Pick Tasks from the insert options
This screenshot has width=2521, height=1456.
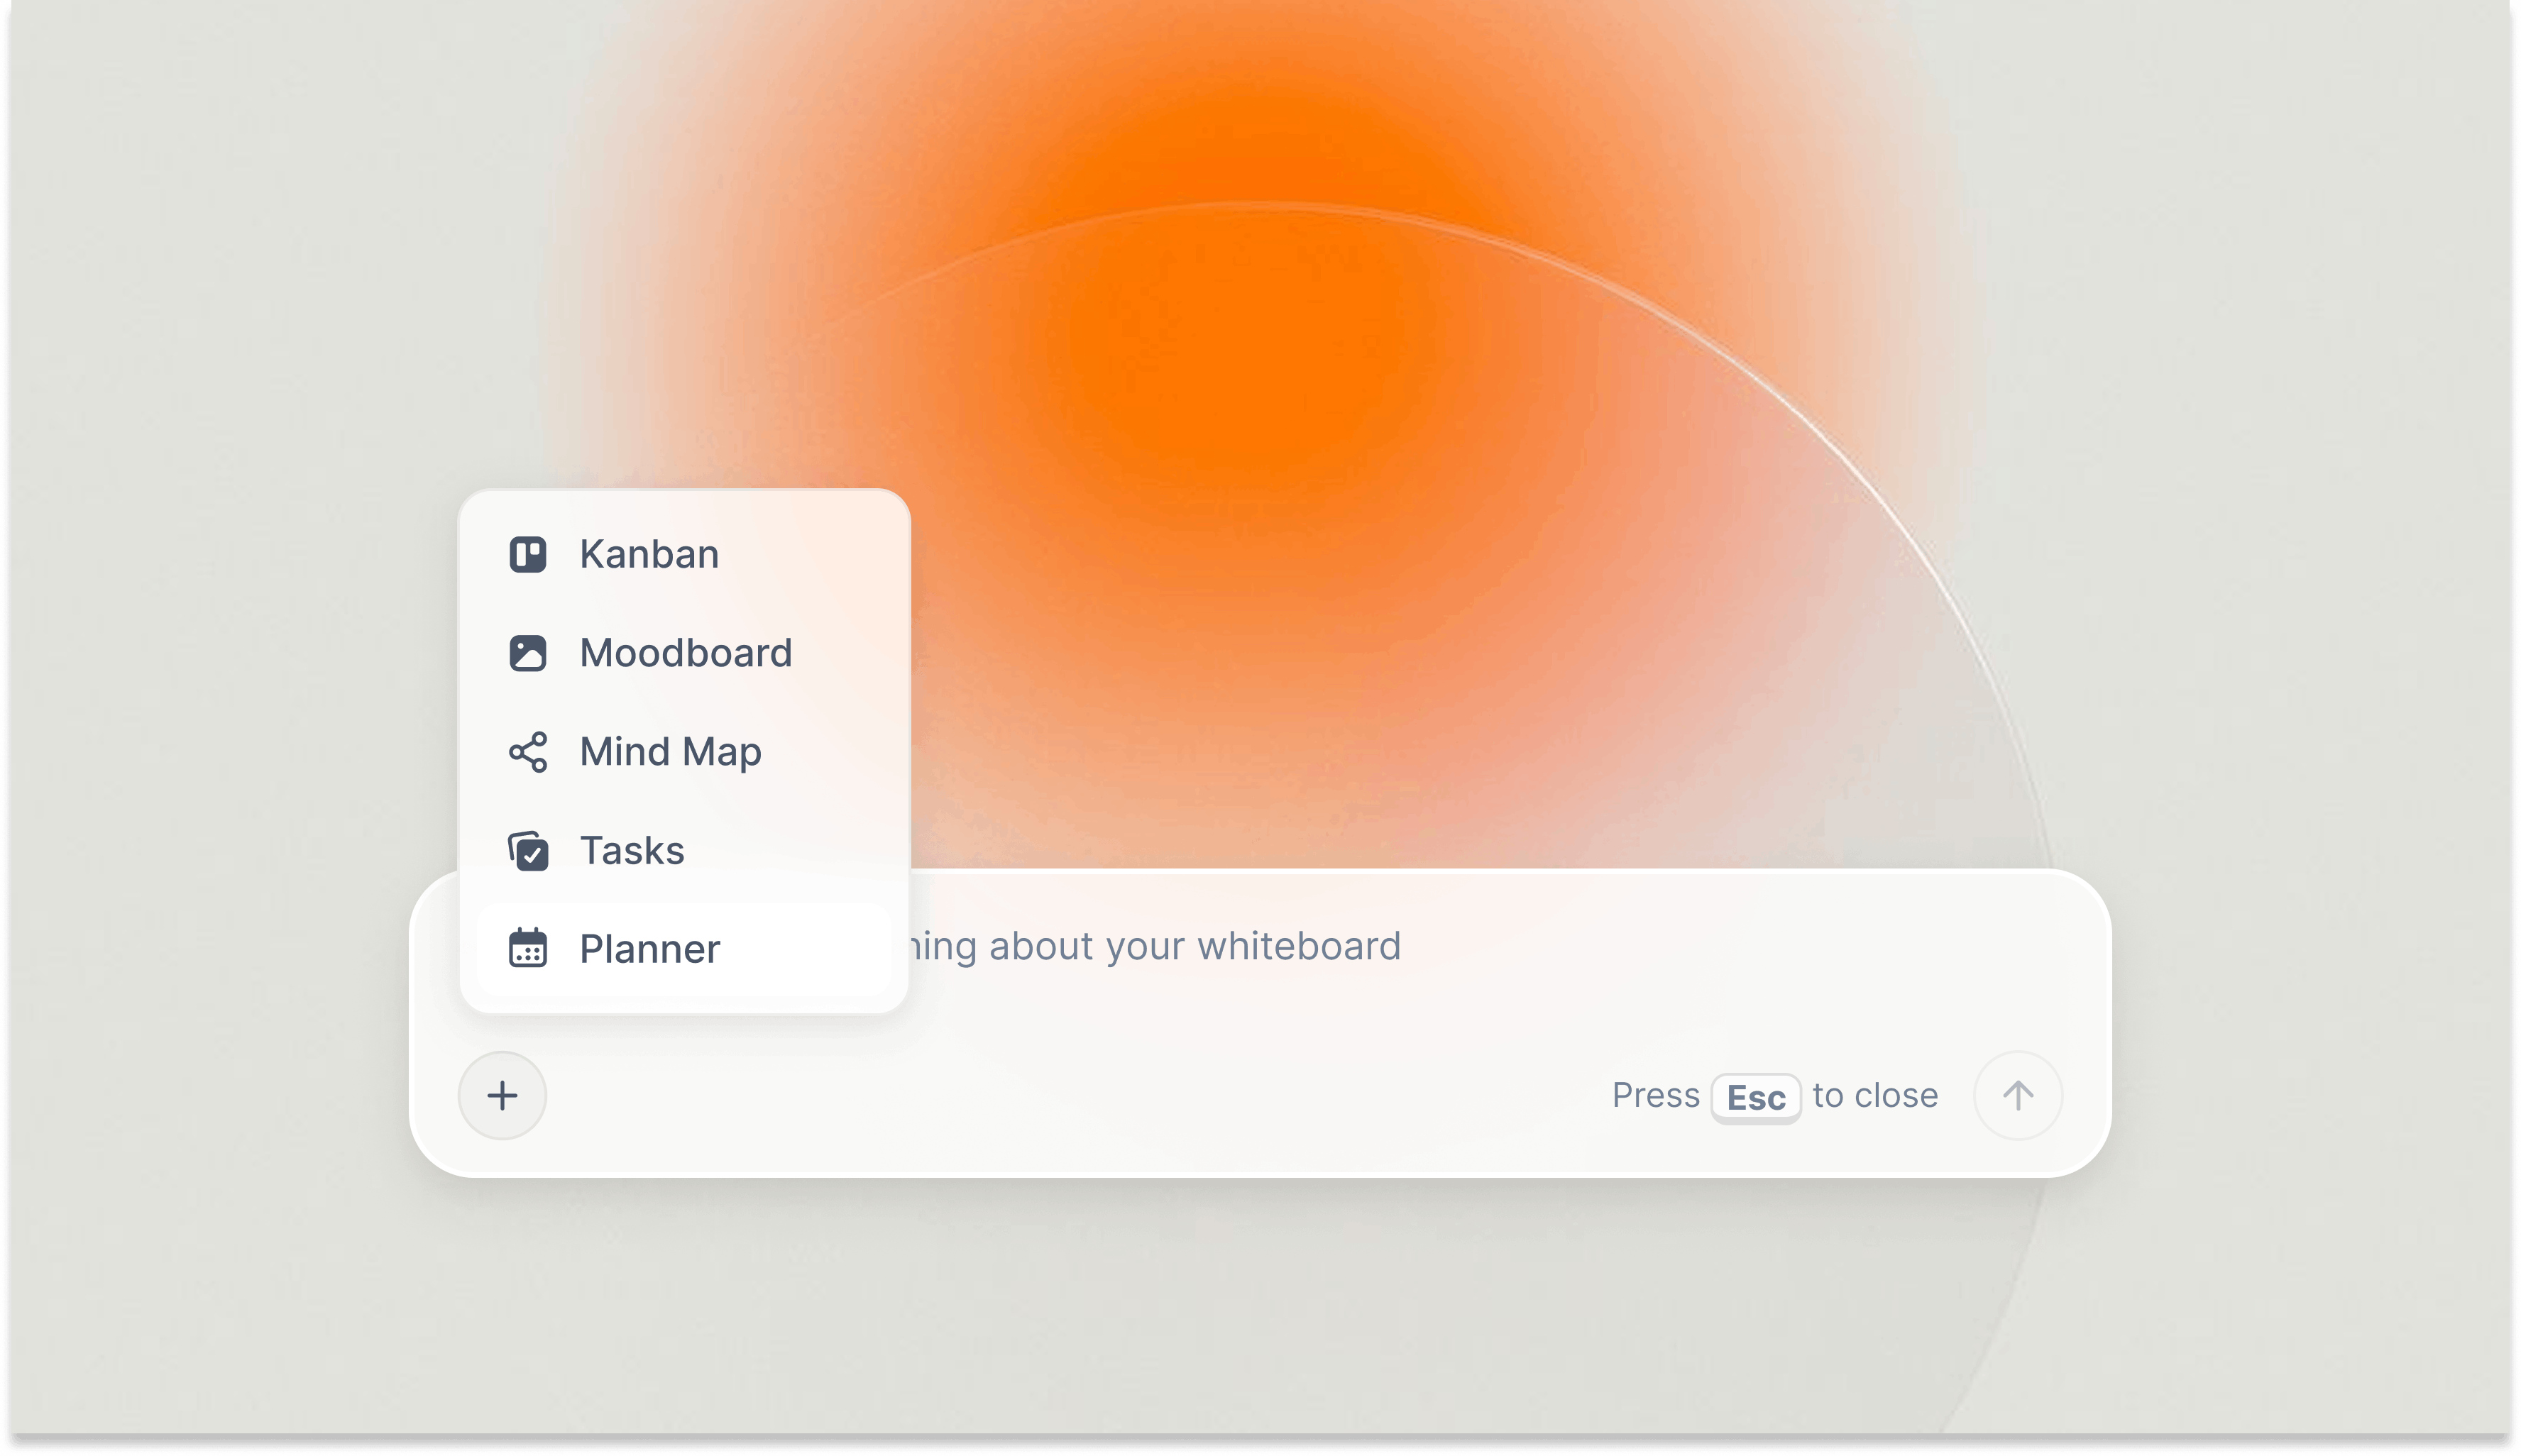pyautogui.click(x=632, y=849)
